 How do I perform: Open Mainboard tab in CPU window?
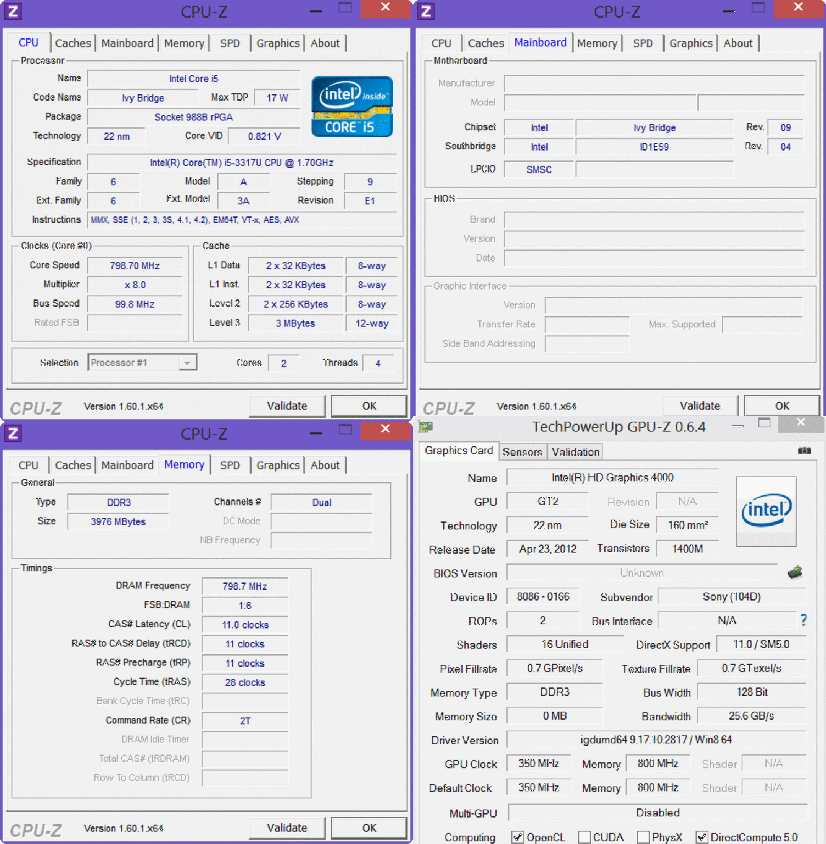(128, 43)
